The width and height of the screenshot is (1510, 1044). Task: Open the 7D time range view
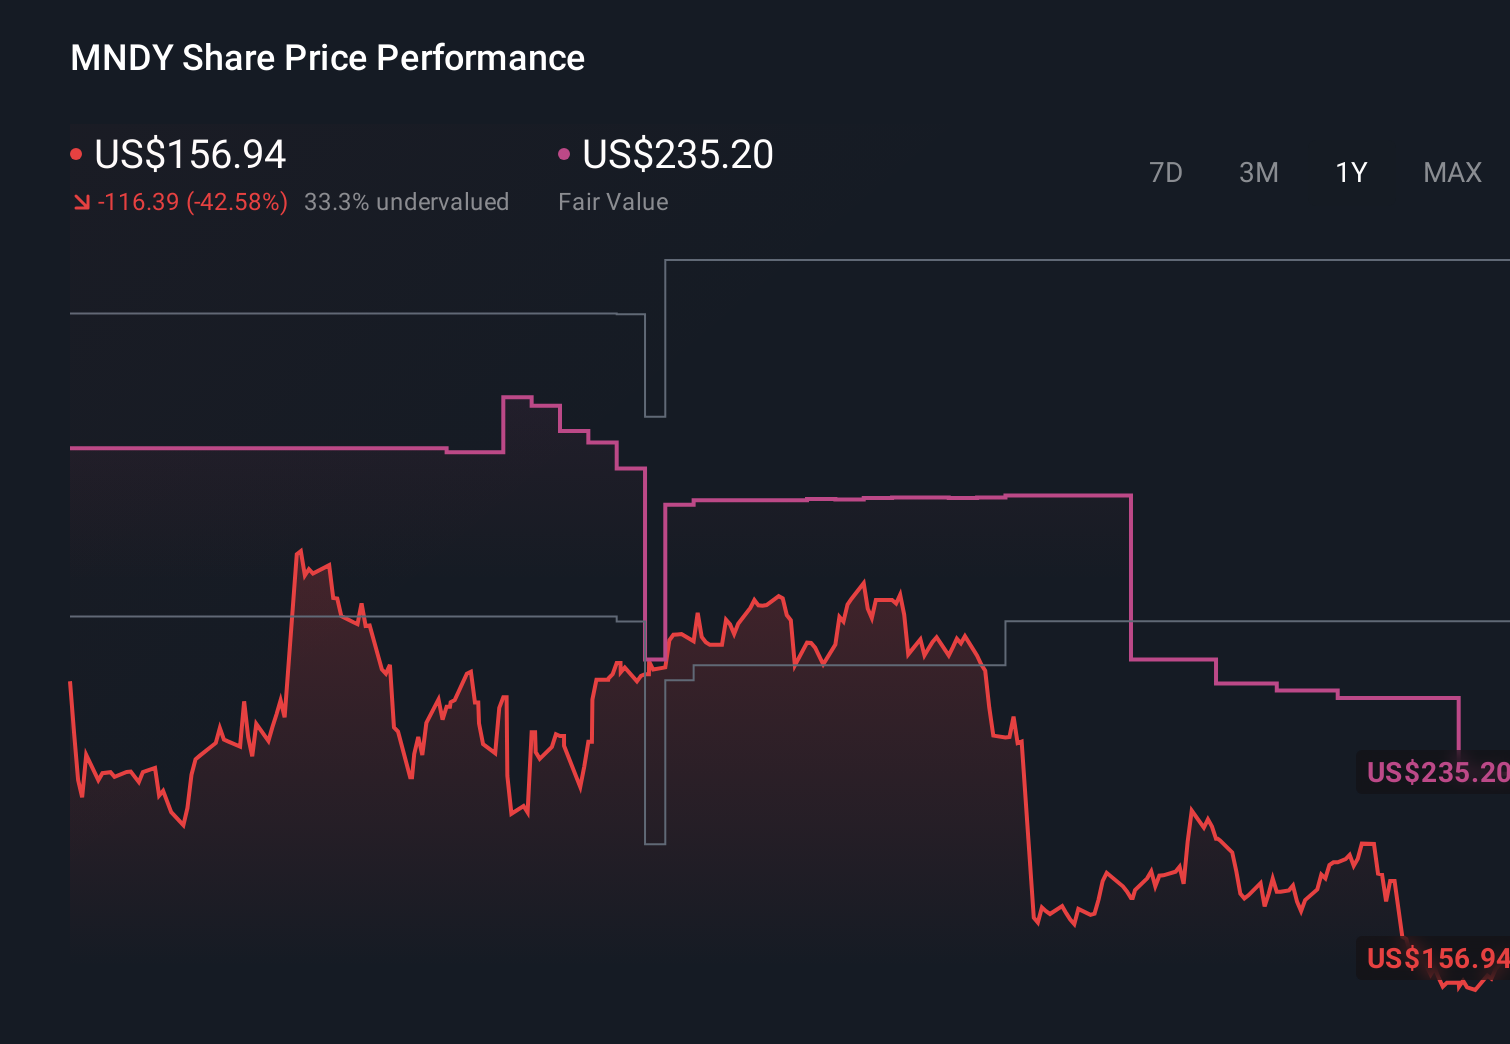[x=1167, y=172]
